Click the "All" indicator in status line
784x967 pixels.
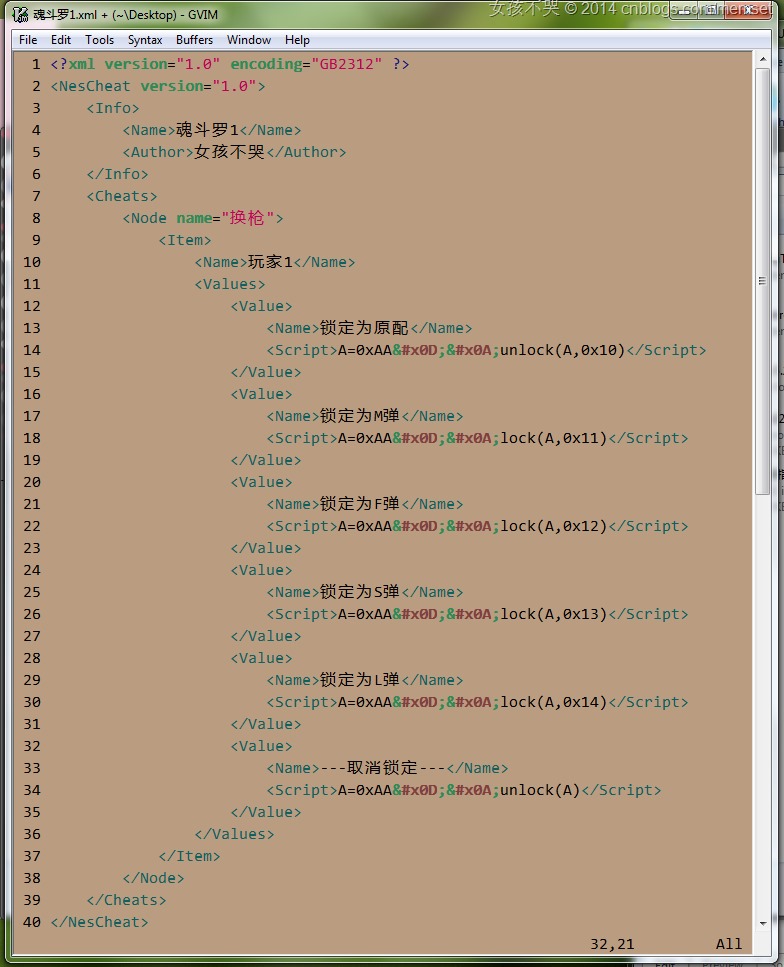[728, 944]
